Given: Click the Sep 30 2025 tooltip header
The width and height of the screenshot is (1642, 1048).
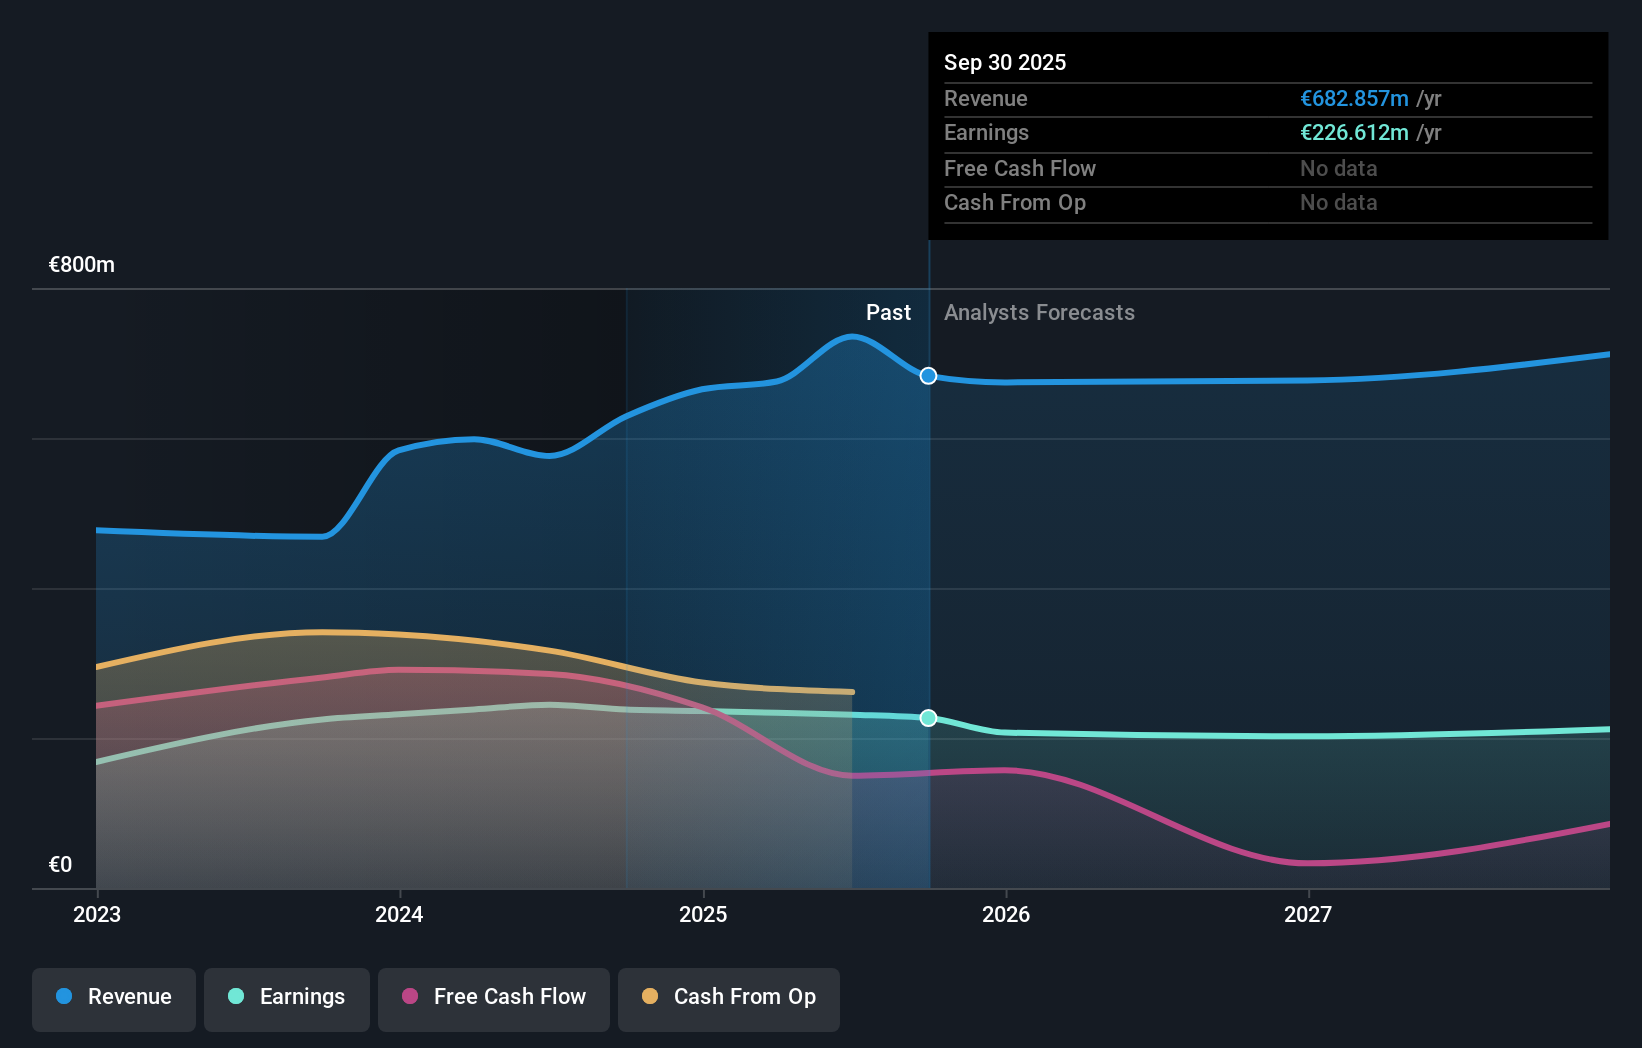Looking at the screenshot, I should coord(1005,62).
